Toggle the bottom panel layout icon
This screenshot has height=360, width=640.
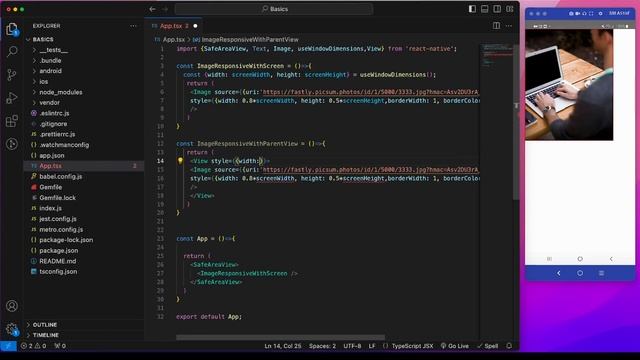(484, 9)
